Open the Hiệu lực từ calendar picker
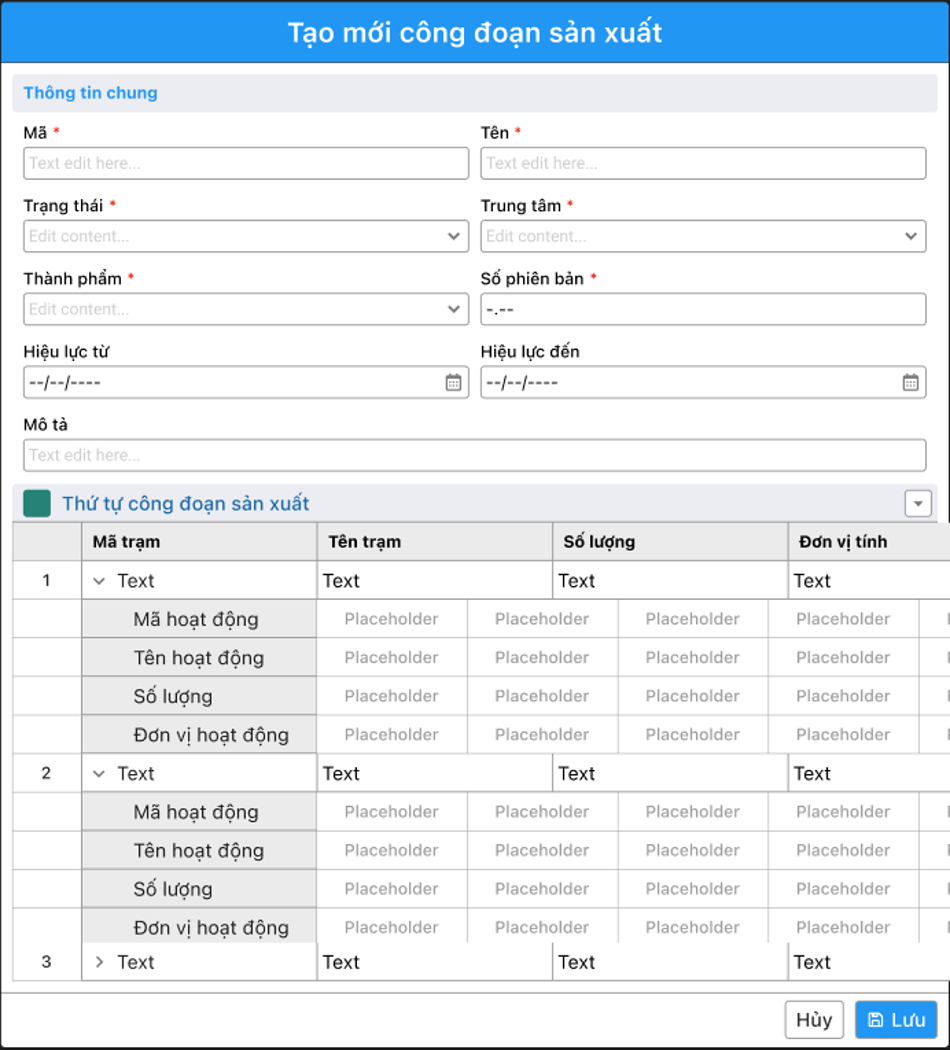Screen dimensions: 950x1050 tap(453, 382)
